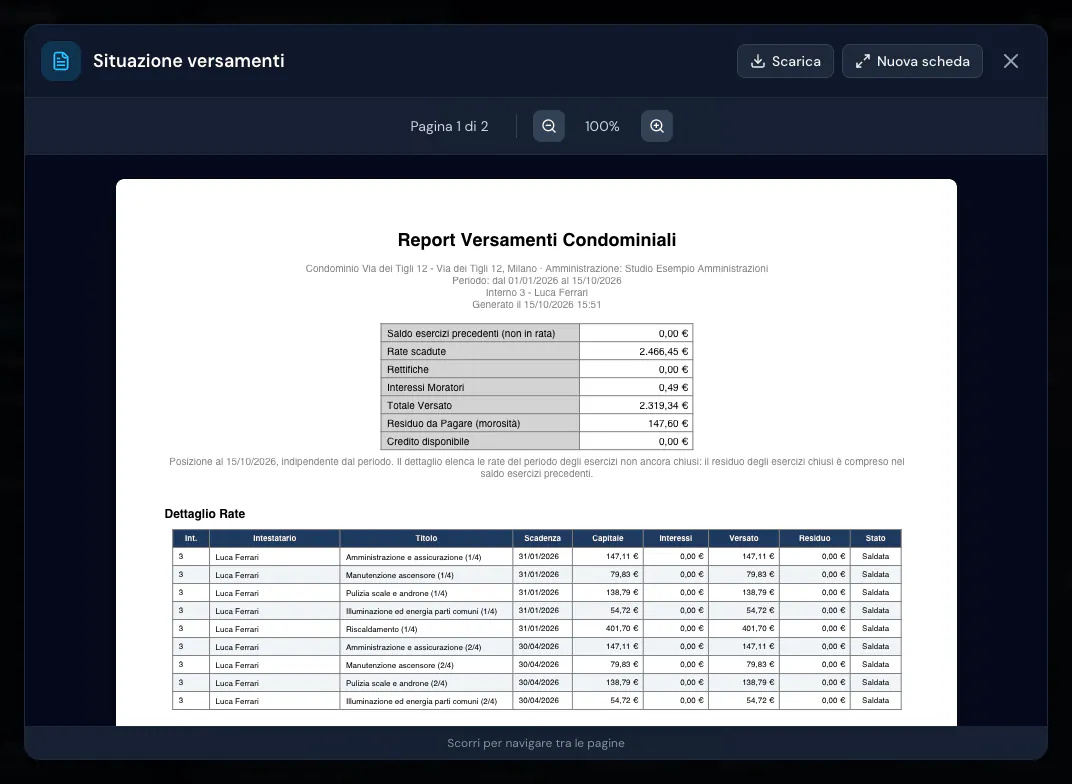Click the Saldata status in the Riscaldamento row
Image resolution: width=1072 pixels, height=784 pixels.
coord(875,628)
